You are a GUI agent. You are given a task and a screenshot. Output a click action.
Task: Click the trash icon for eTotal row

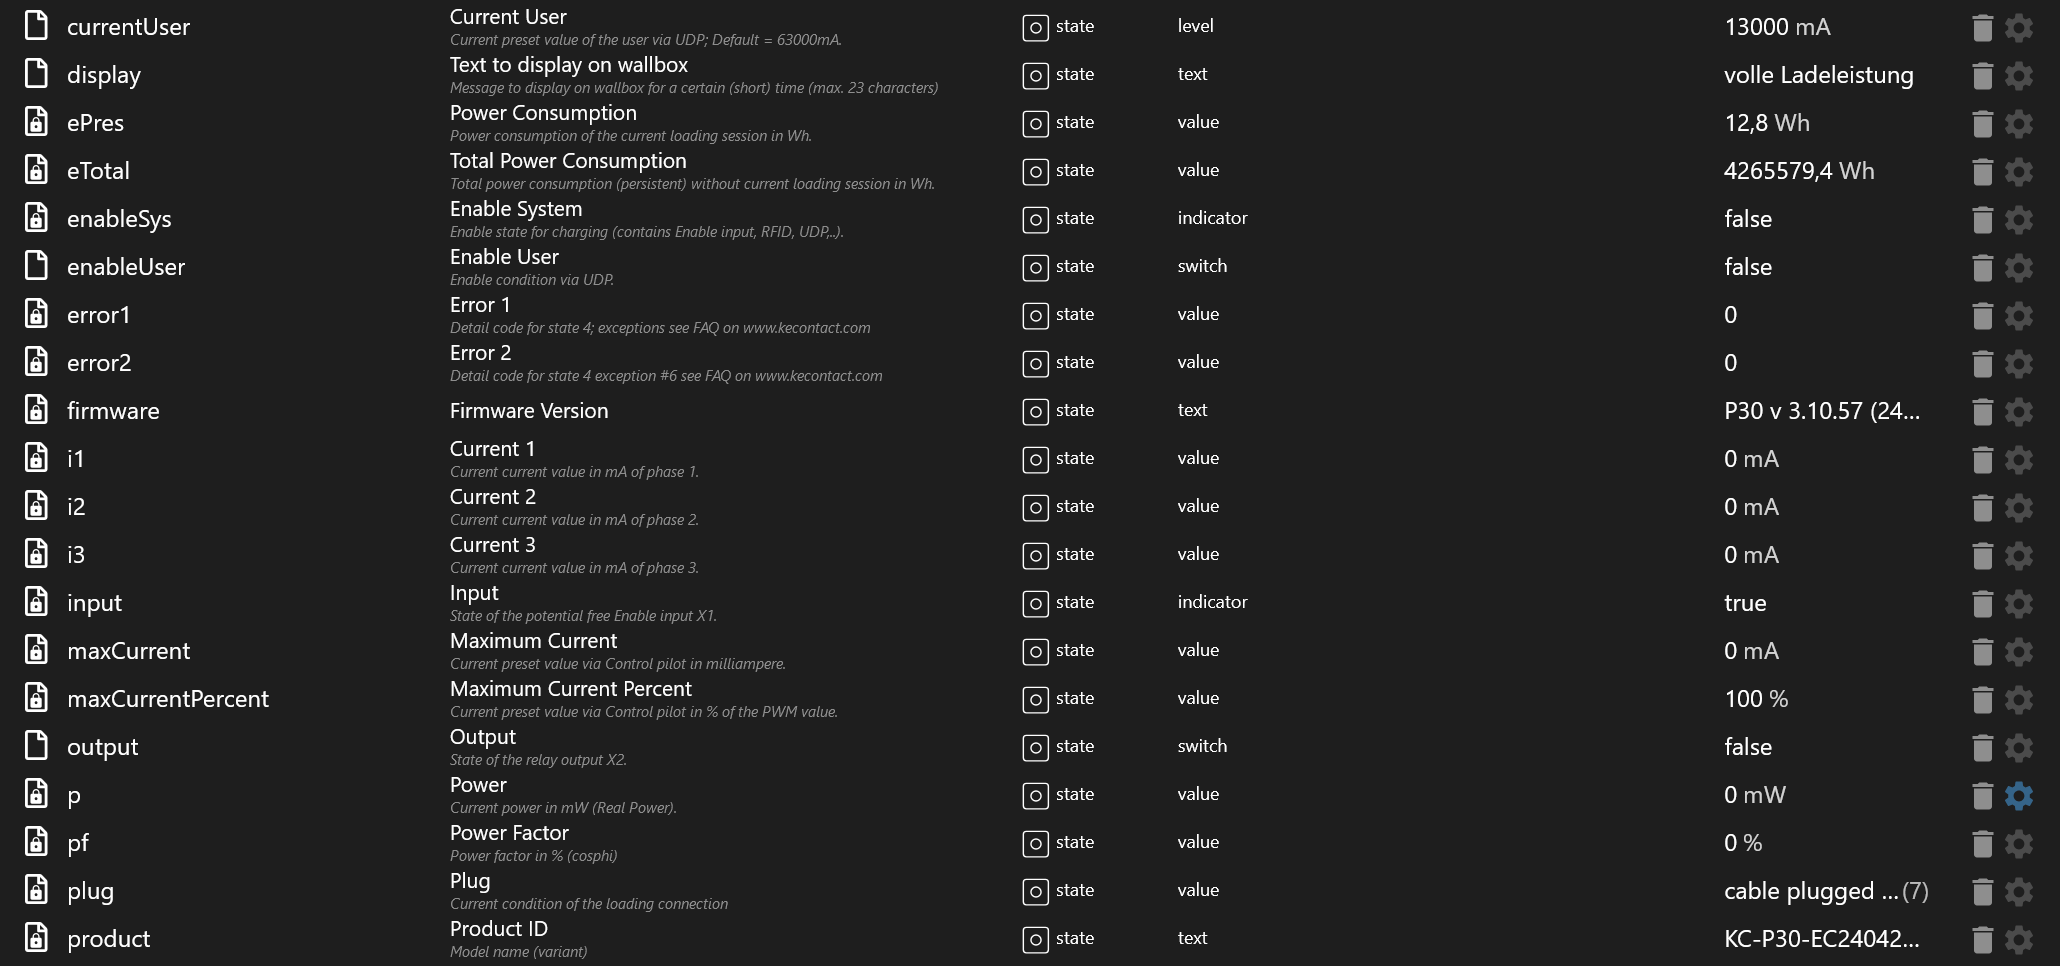(x=1982, y=171)
